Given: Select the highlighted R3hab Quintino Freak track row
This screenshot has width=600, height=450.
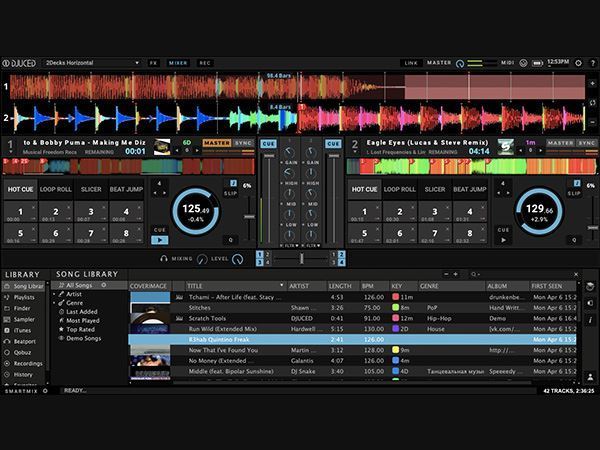Looking at the screenshot, I should (352, 339).
